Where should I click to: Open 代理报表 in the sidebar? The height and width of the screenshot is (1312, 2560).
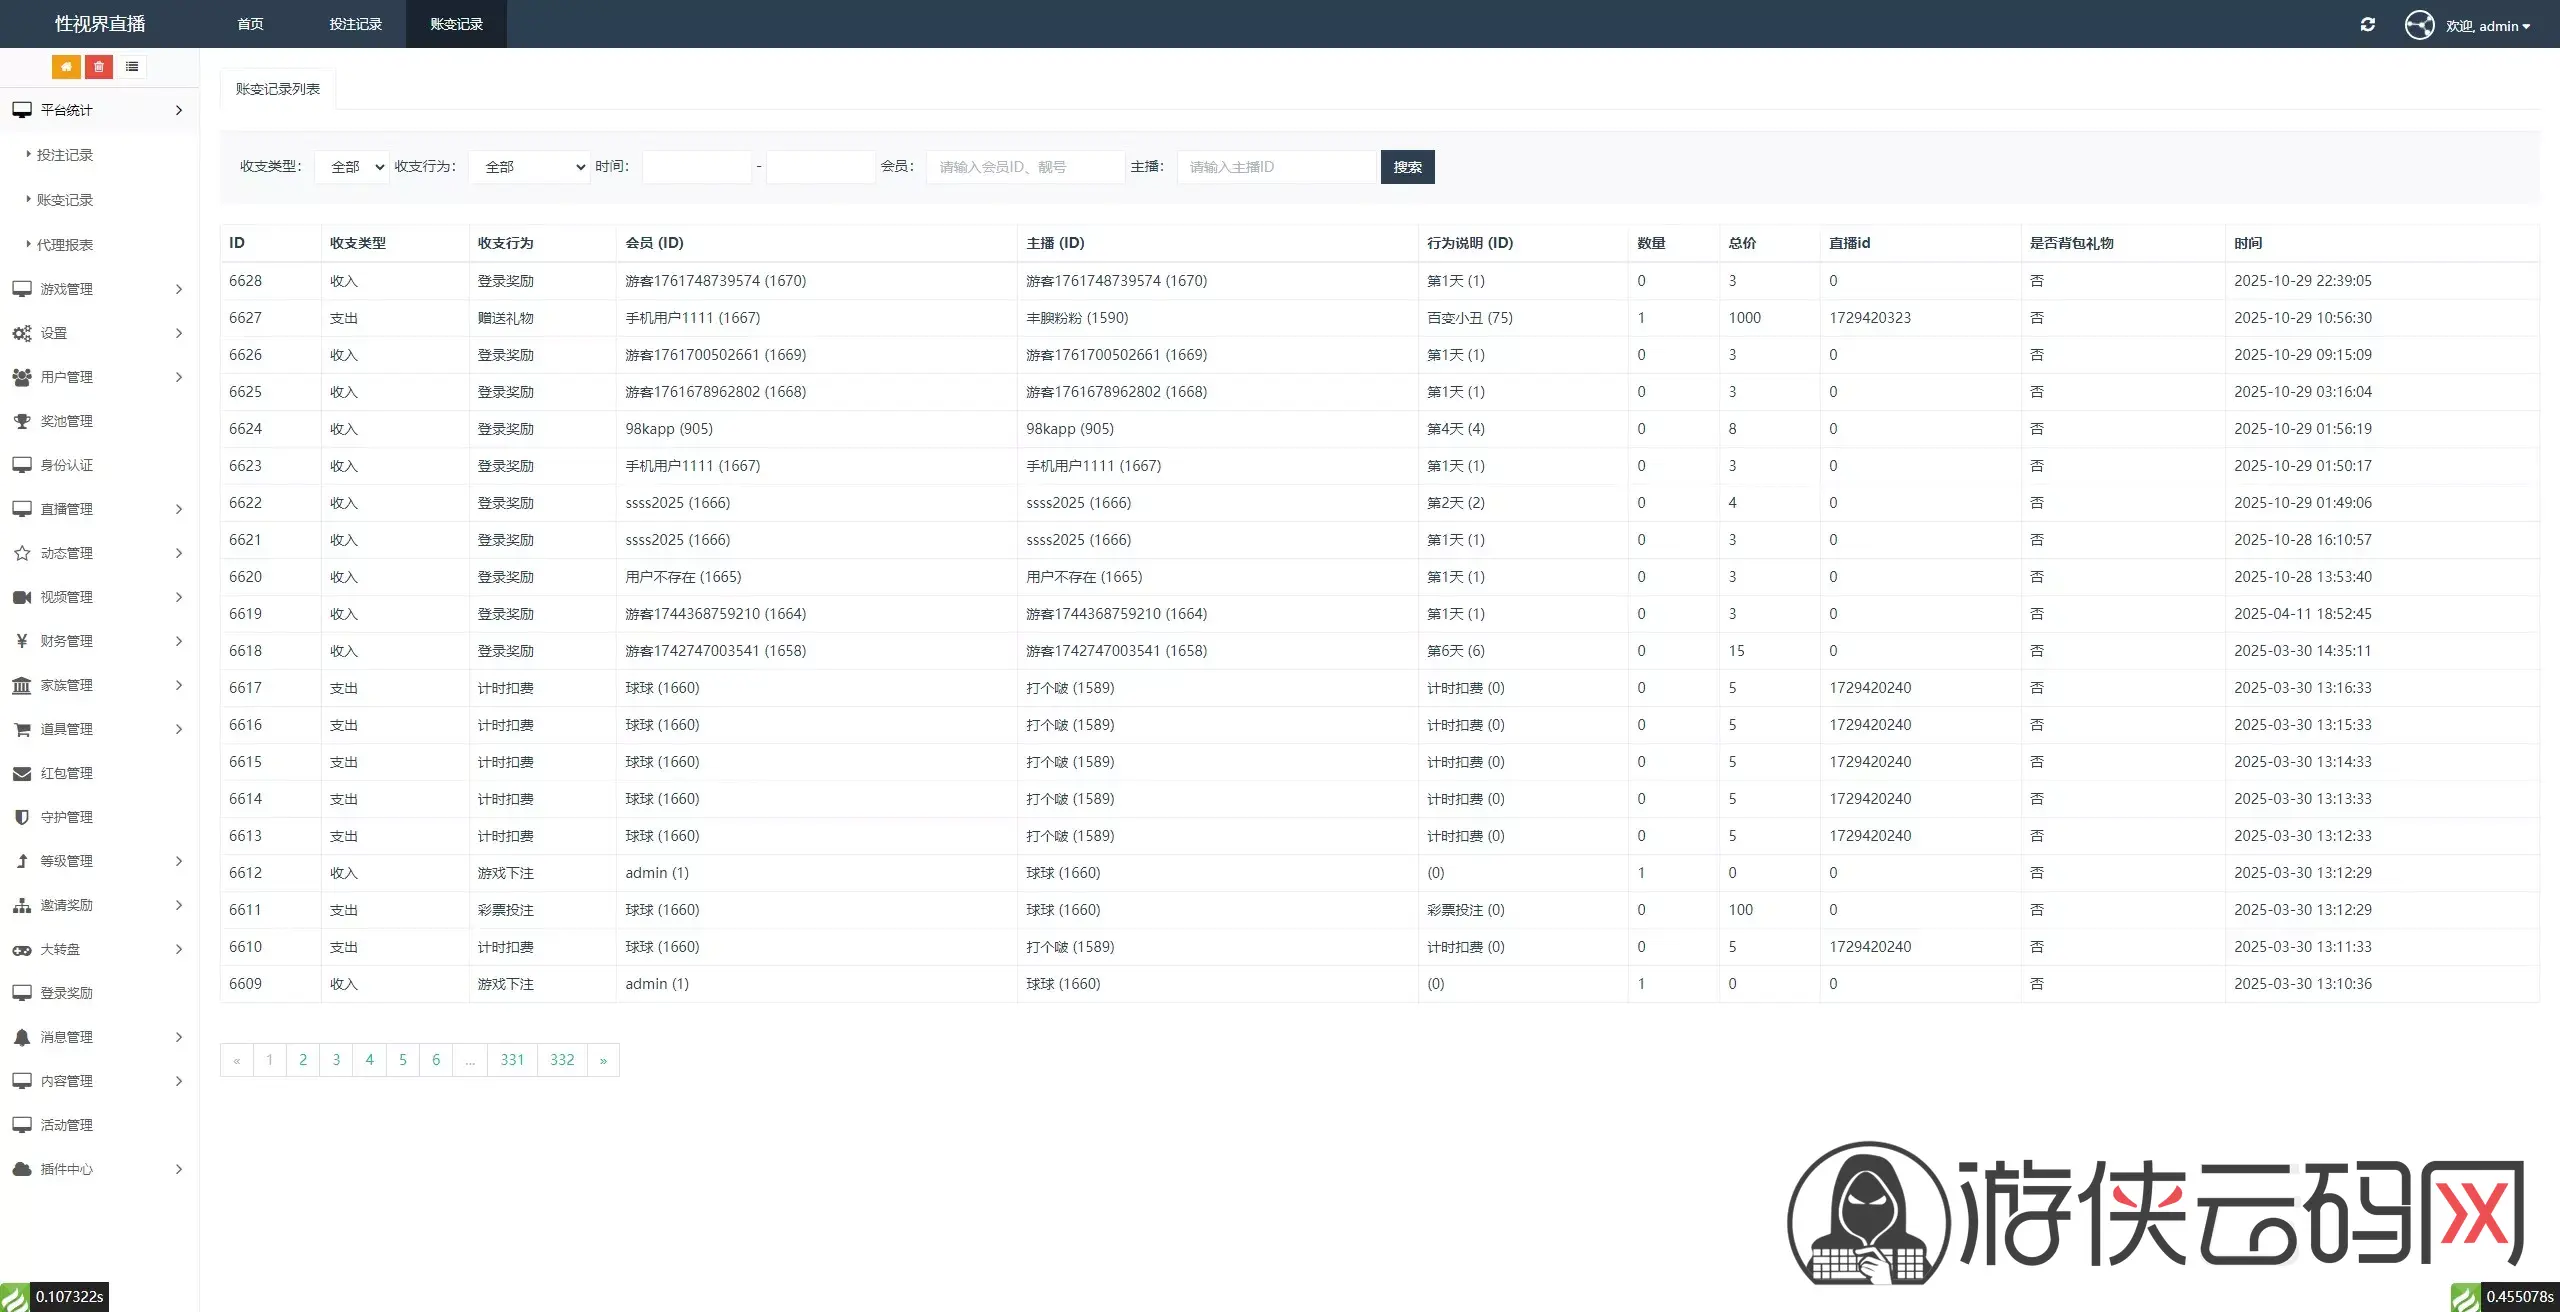pos(65,245)
